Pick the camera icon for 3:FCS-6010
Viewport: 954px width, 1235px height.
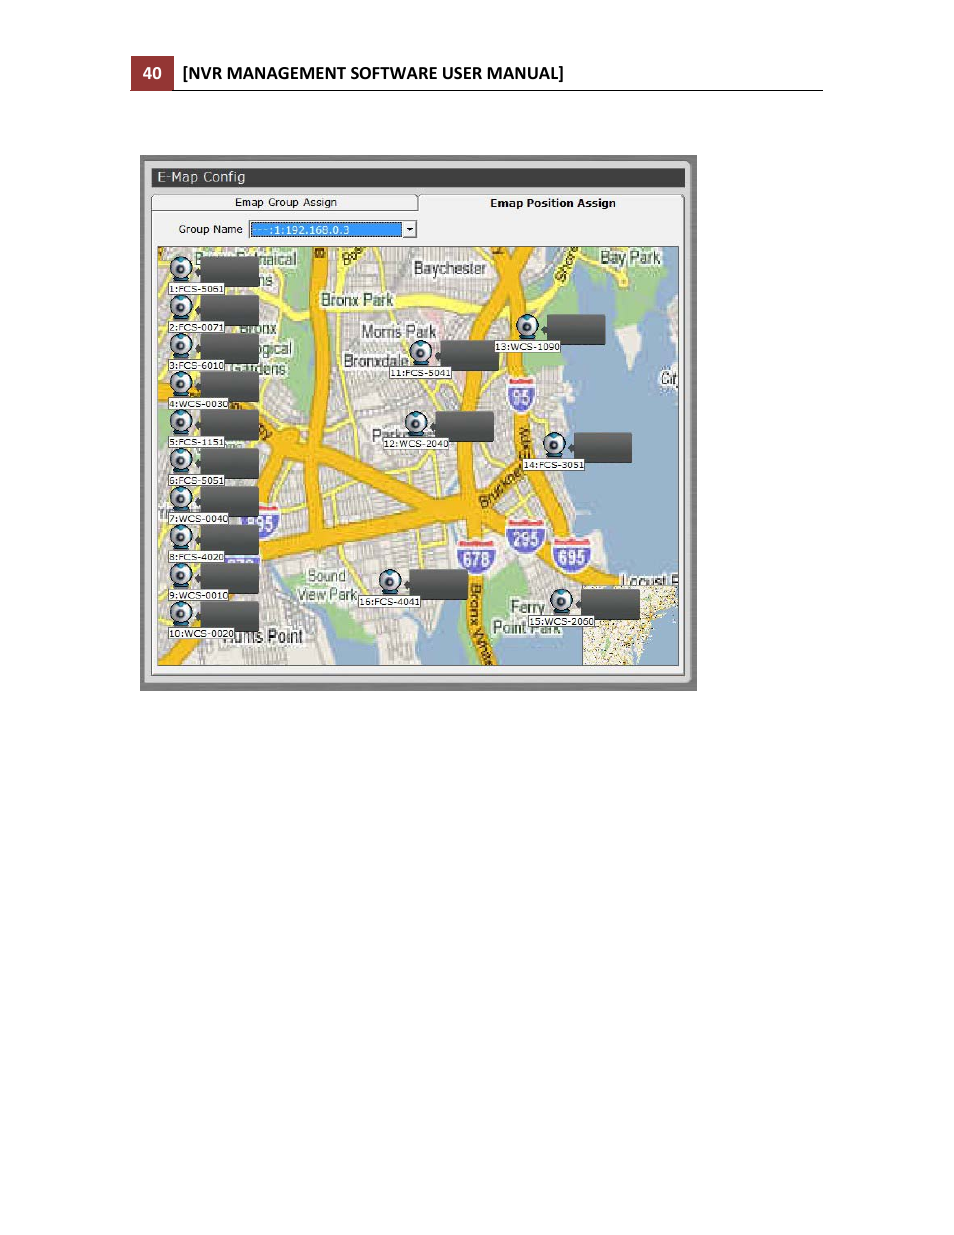[x=181, y=345]
